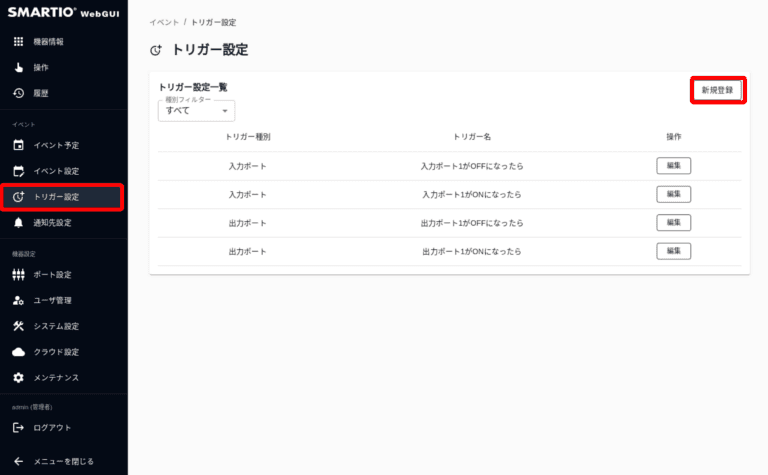Click the トリガー種別 column header
The height and width of the screenshot is (475, 768).
point(247,137)
